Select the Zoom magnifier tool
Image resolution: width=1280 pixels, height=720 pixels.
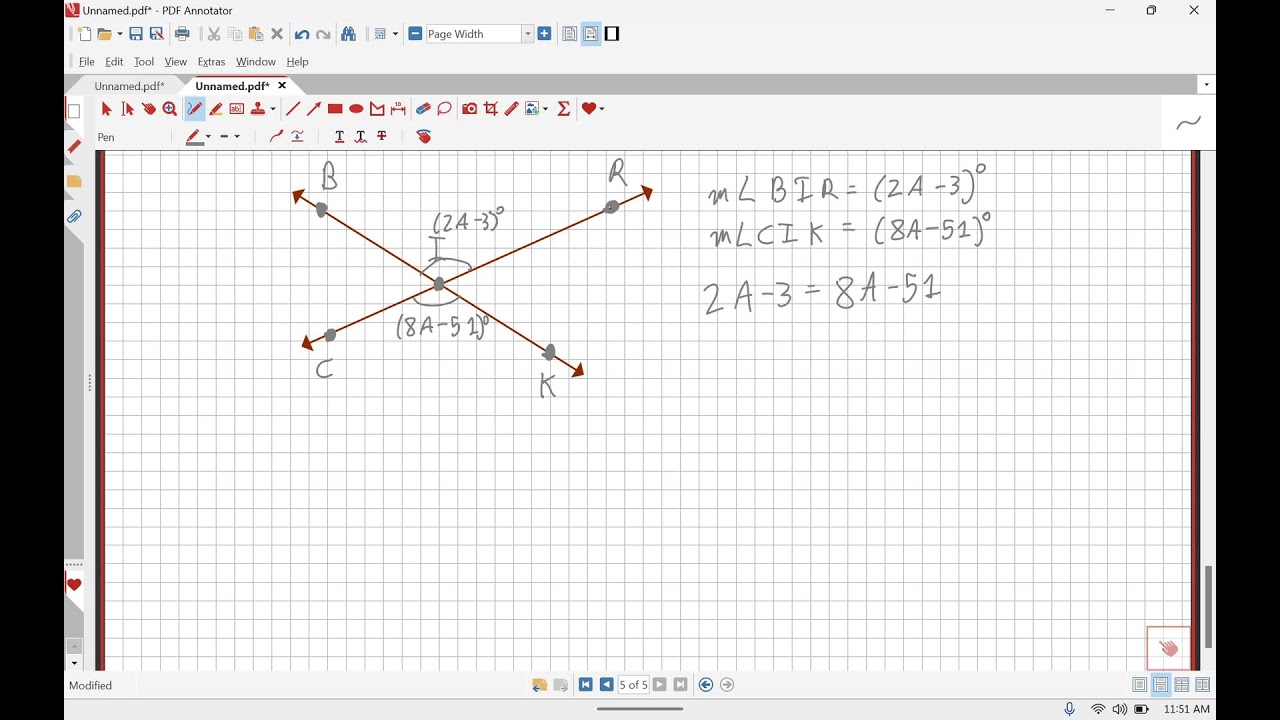(169, 109)
